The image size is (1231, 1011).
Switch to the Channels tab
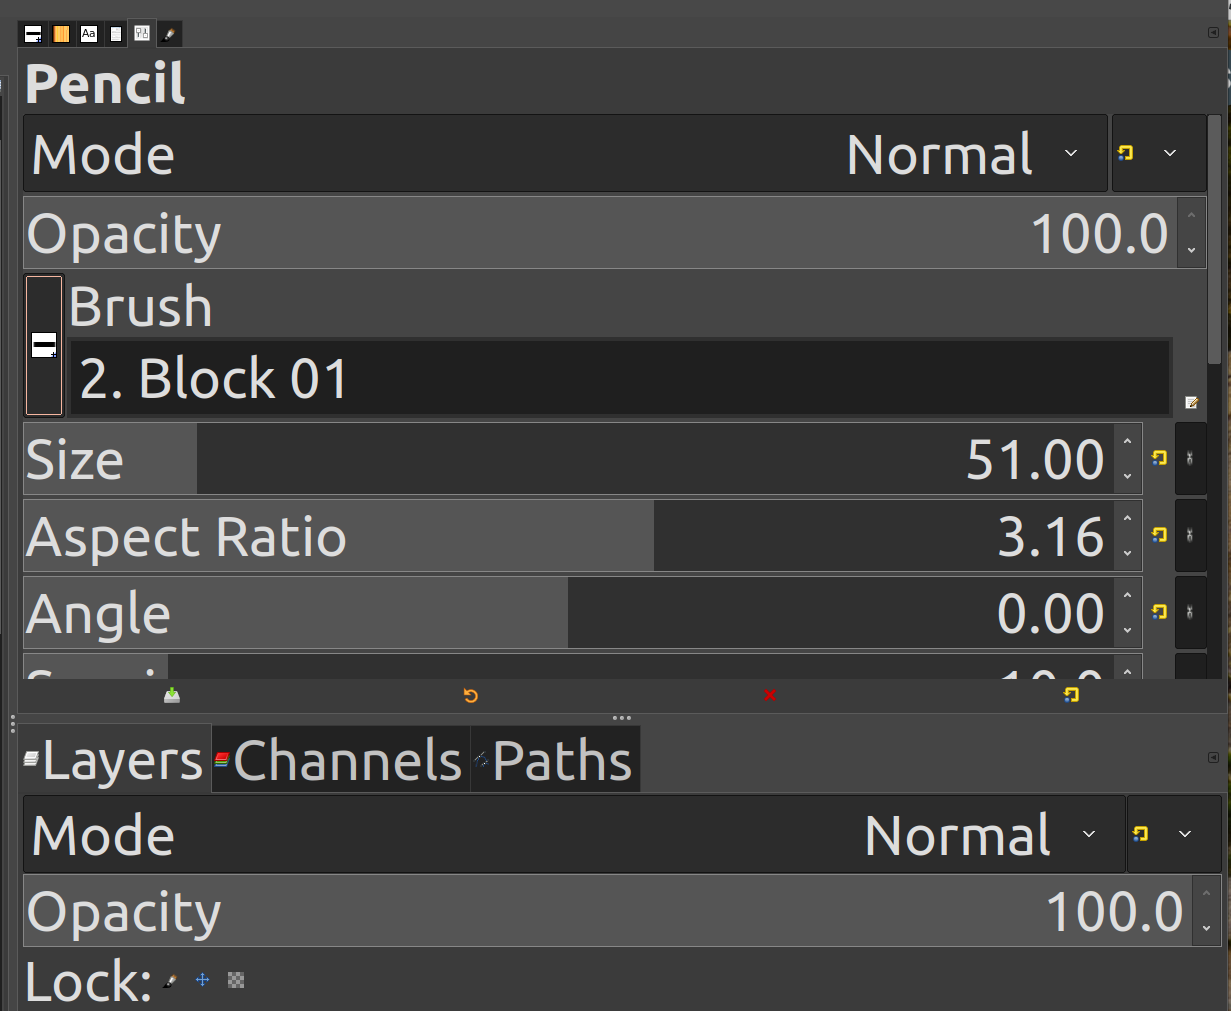click(x=340, y=760)
